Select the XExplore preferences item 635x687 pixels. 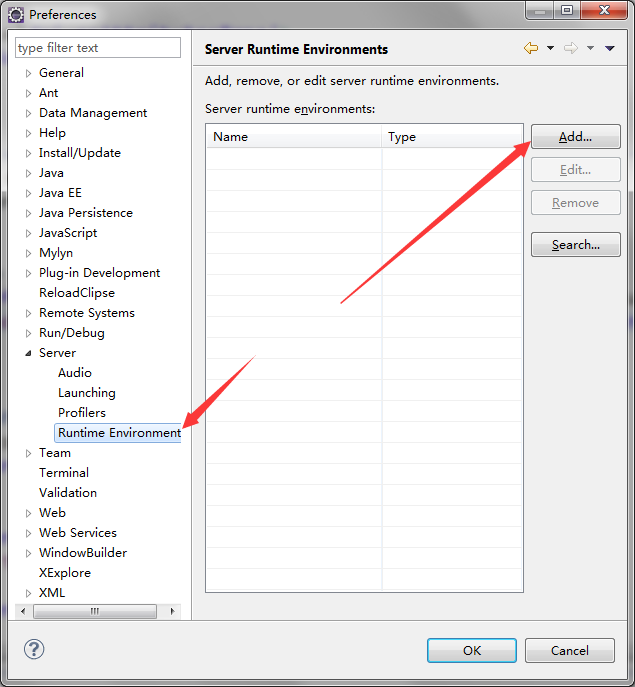pos(65,573)
